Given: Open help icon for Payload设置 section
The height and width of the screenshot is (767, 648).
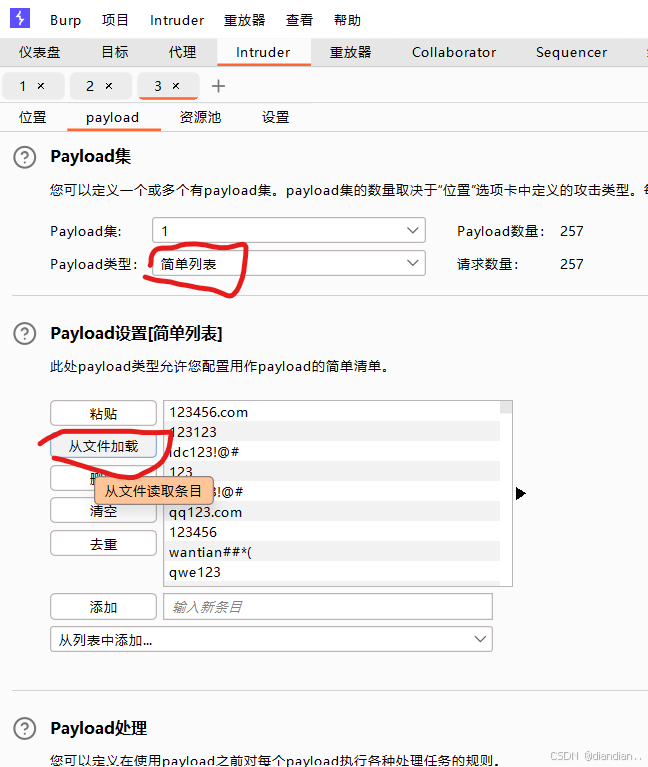Looking at the screenshot, I should pos(24,334).
